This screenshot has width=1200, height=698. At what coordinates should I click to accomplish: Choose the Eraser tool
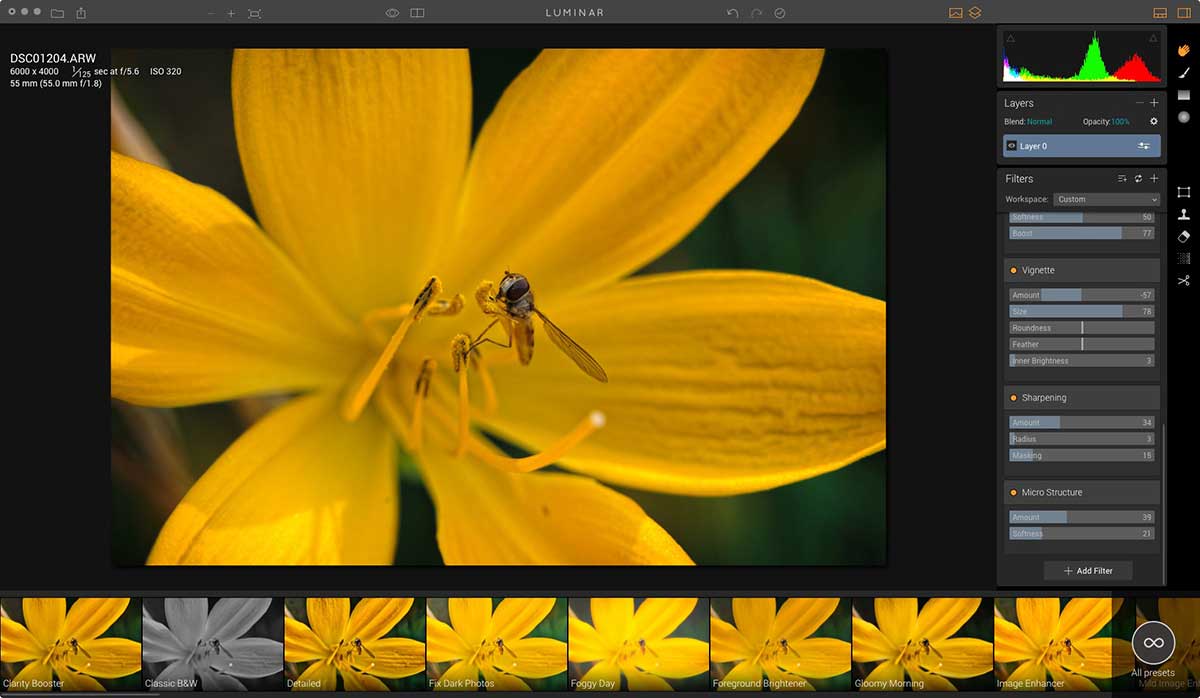1184,236
